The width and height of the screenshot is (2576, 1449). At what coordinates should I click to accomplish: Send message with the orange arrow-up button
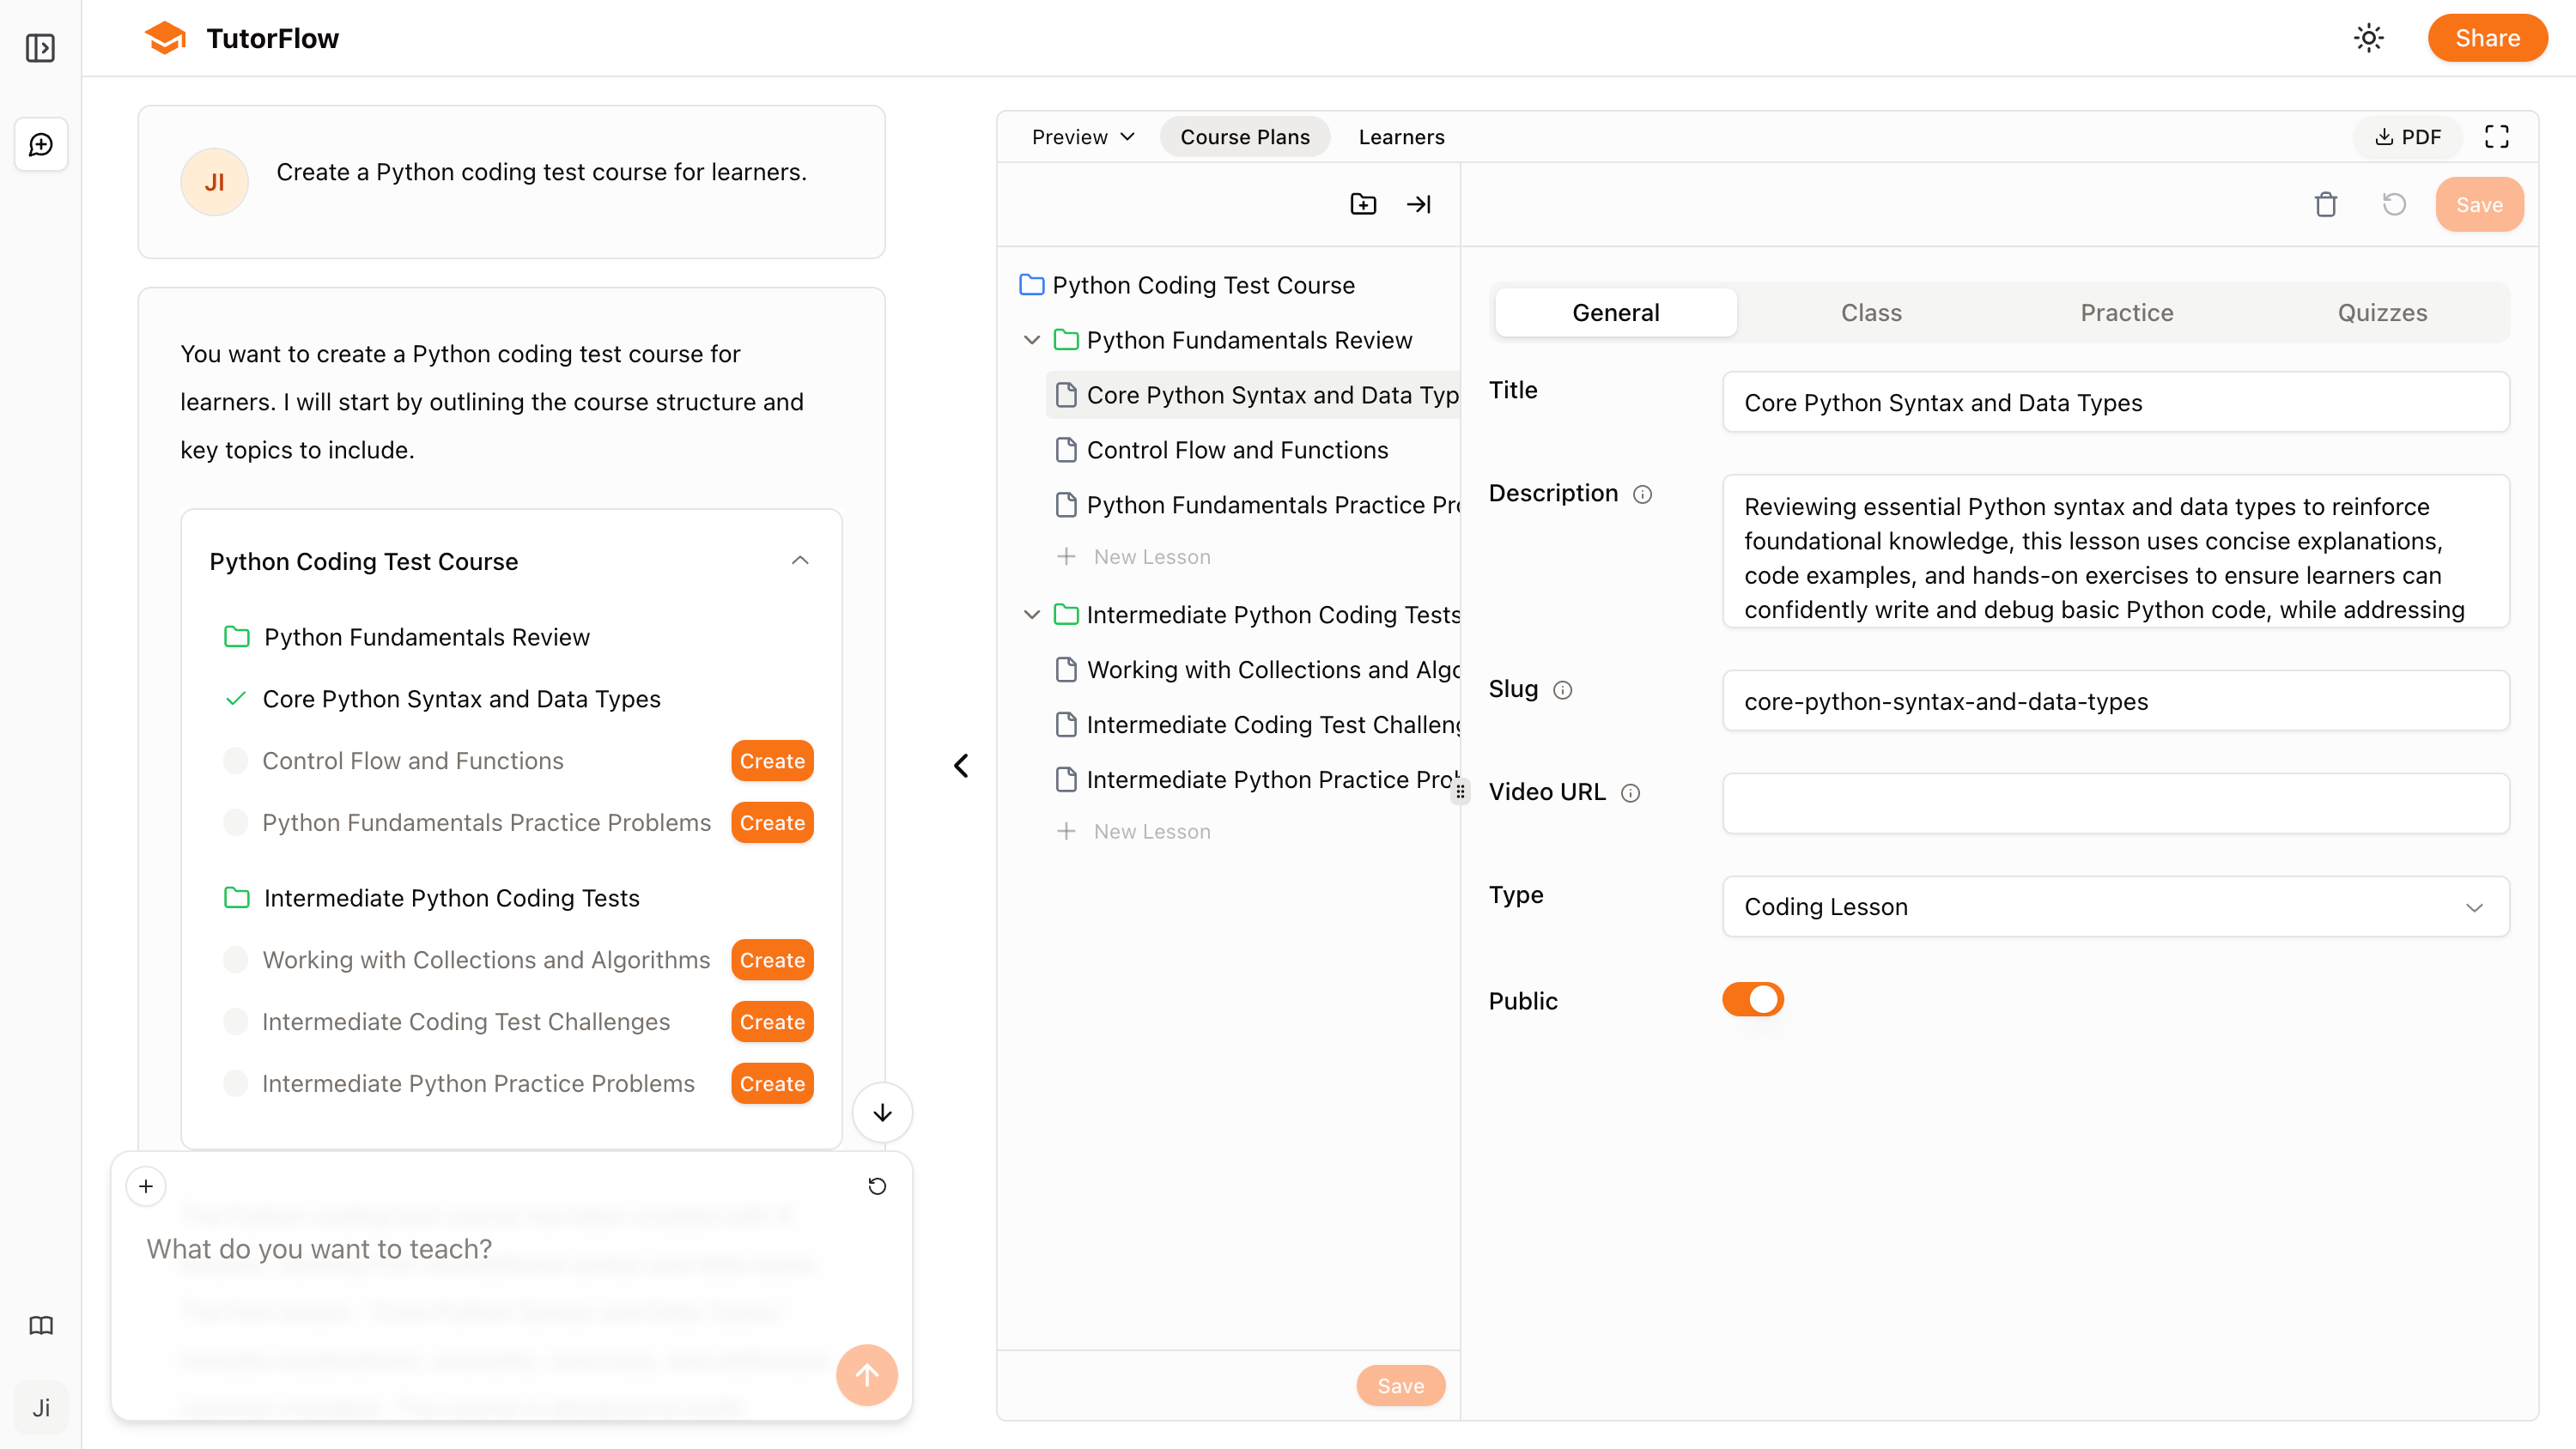pyautogui.click(x=867, y=1375)
